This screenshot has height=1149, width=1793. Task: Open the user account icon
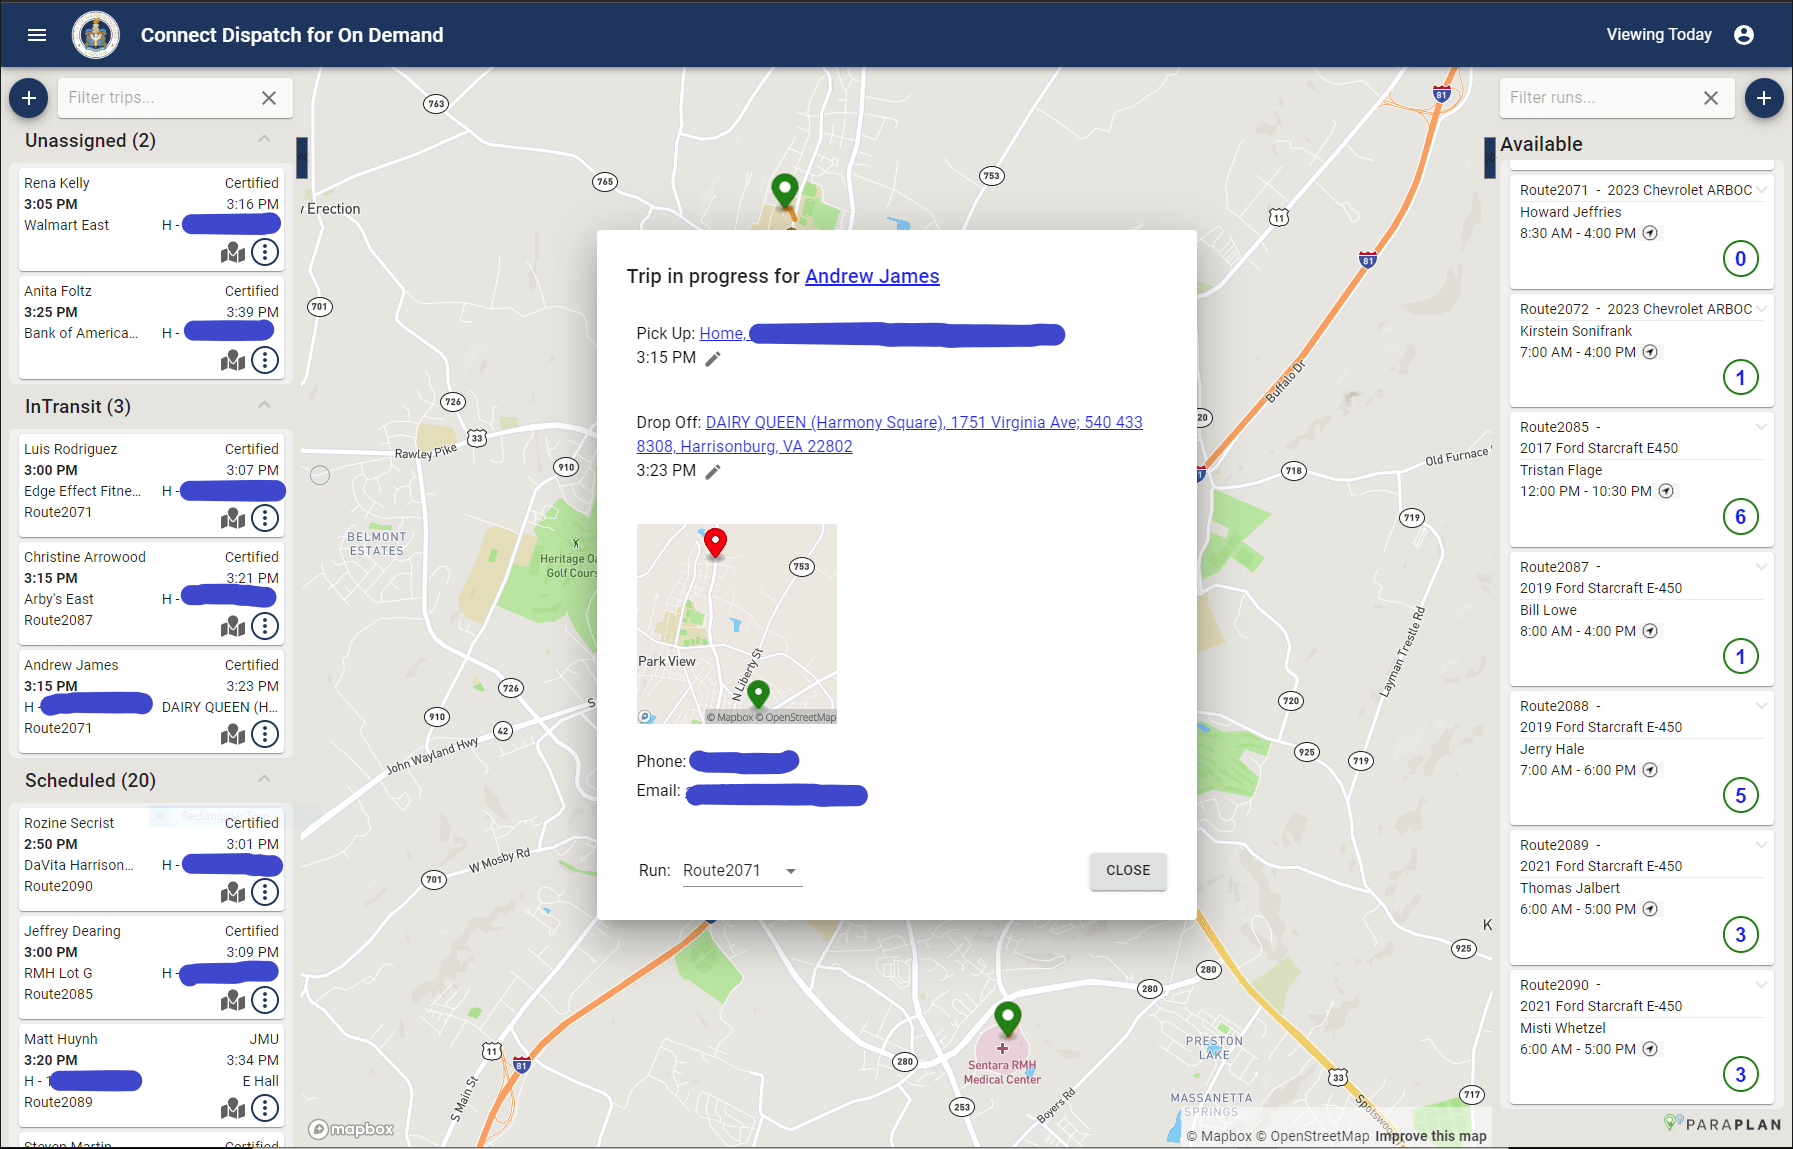point(1744,35)
